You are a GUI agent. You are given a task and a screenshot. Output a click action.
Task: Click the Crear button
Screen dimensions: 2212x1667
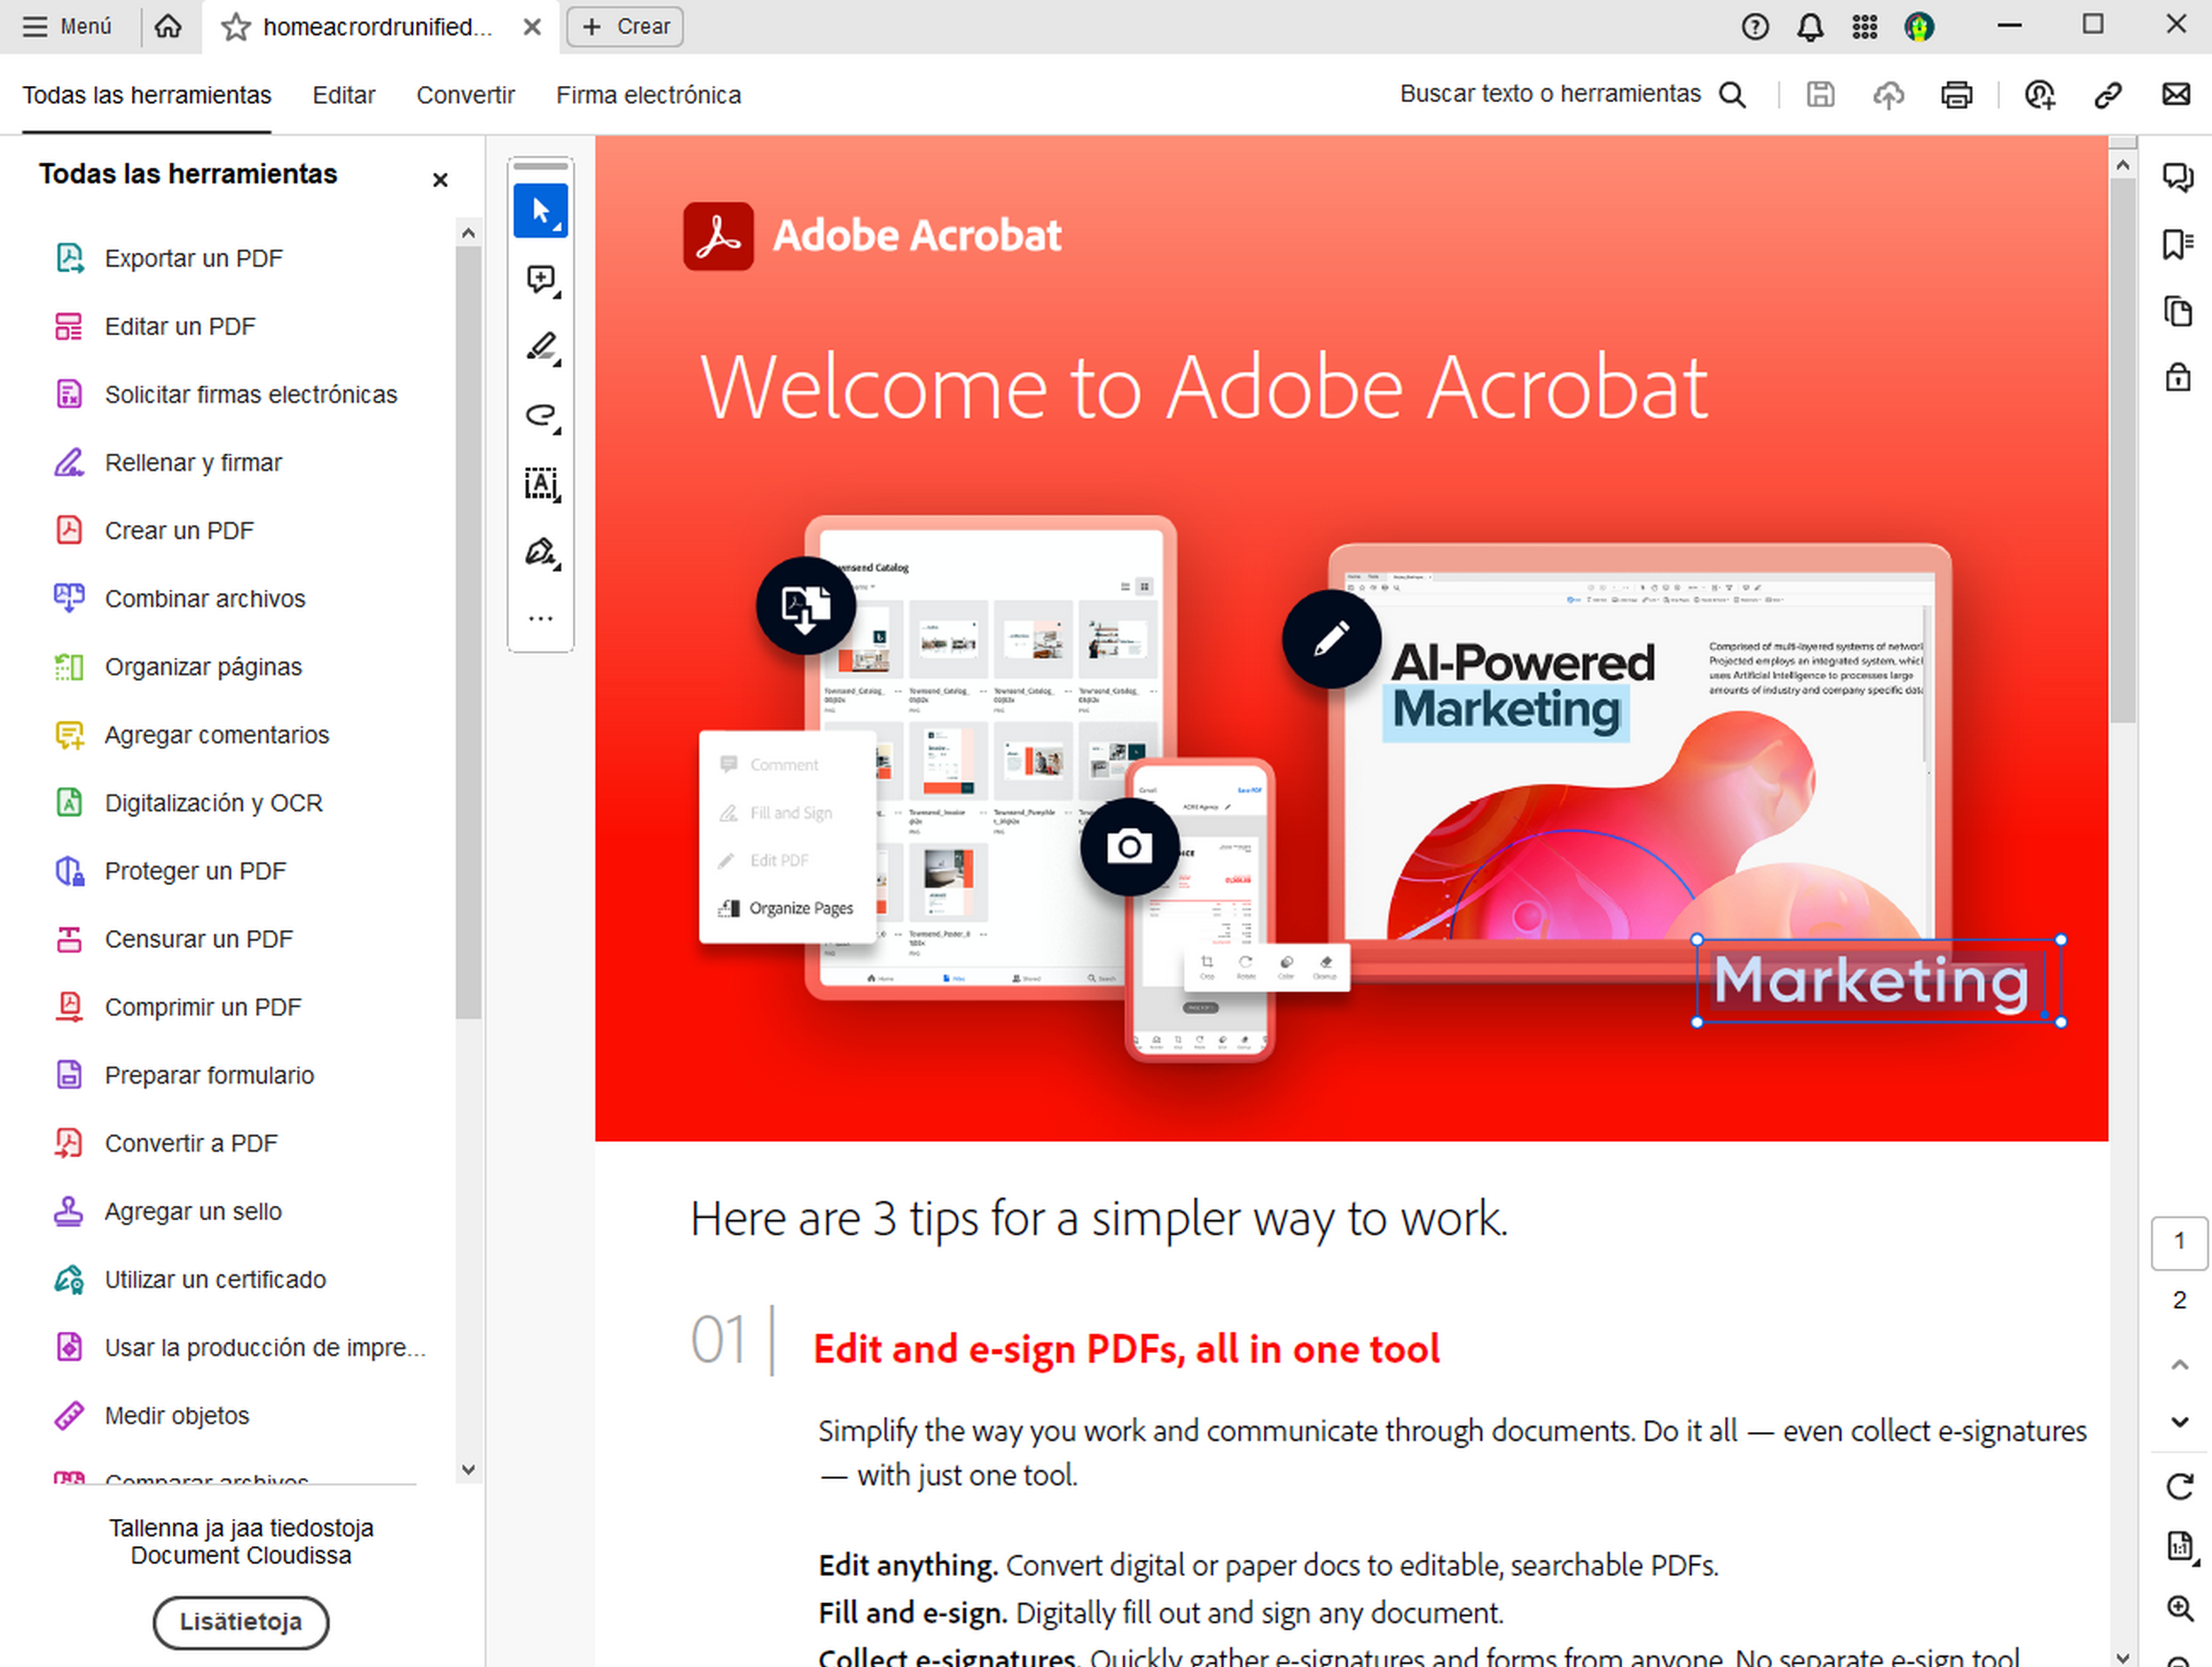click(625, 27)
